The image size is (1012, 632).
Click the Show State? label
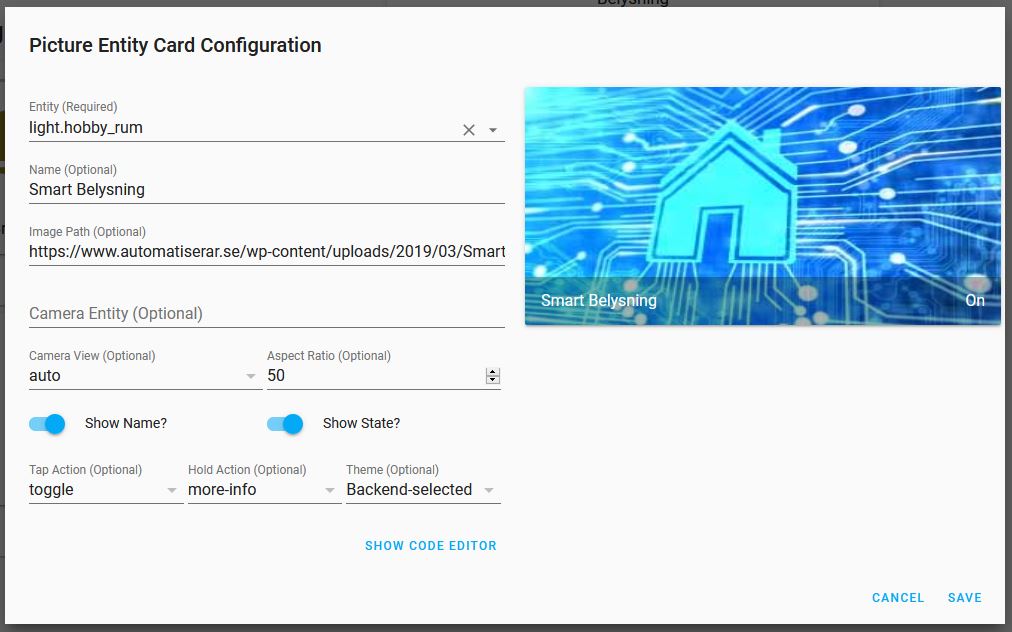pyautogui.click(x=361, y=423)
